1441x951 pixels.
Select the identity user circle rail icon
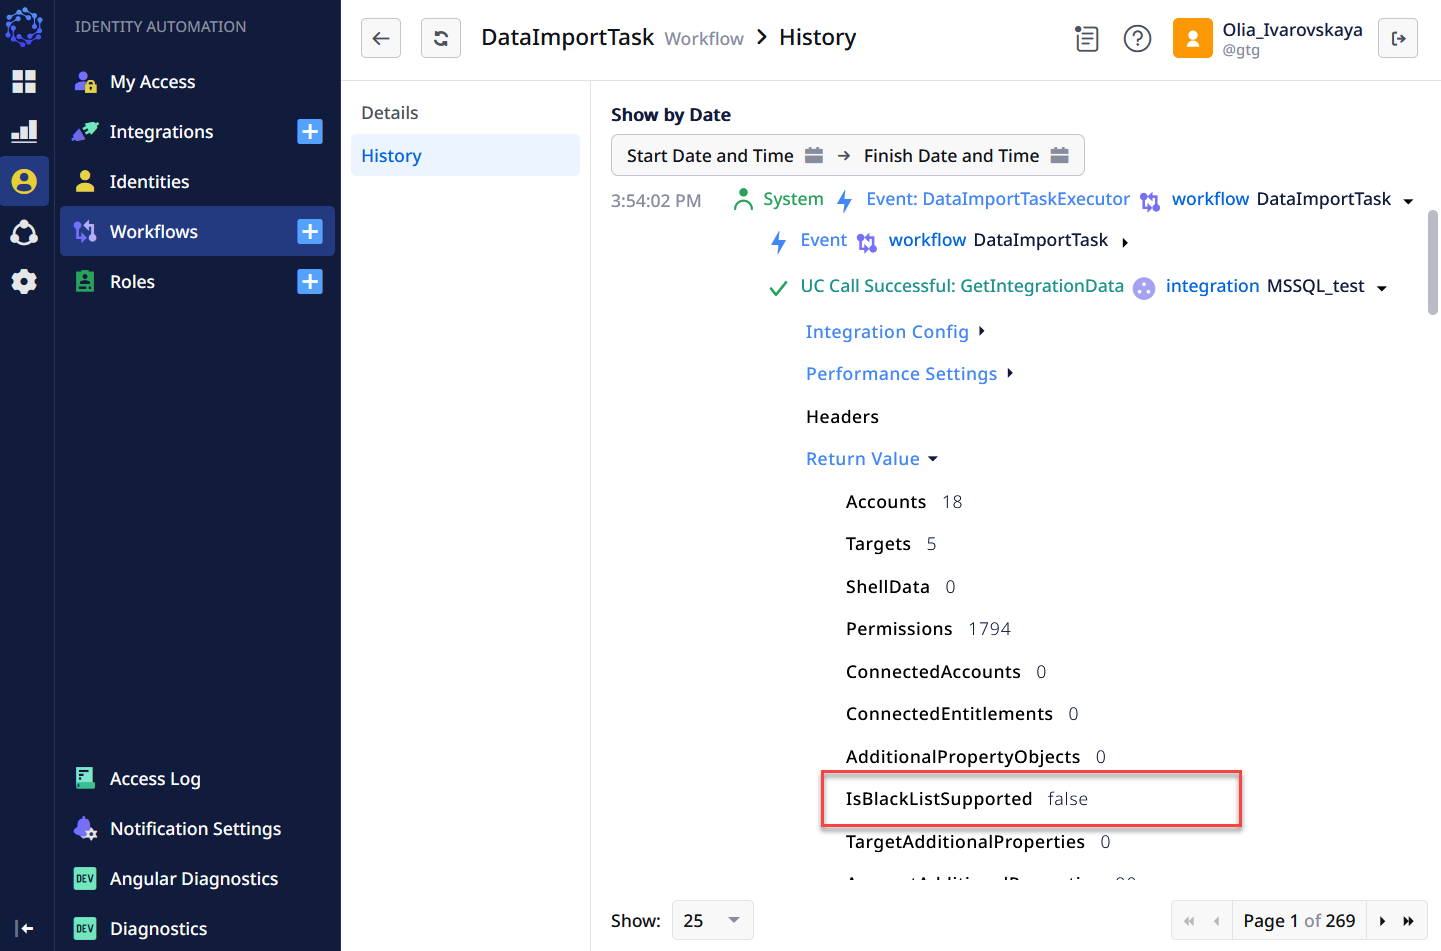click(x=24, y=181)
